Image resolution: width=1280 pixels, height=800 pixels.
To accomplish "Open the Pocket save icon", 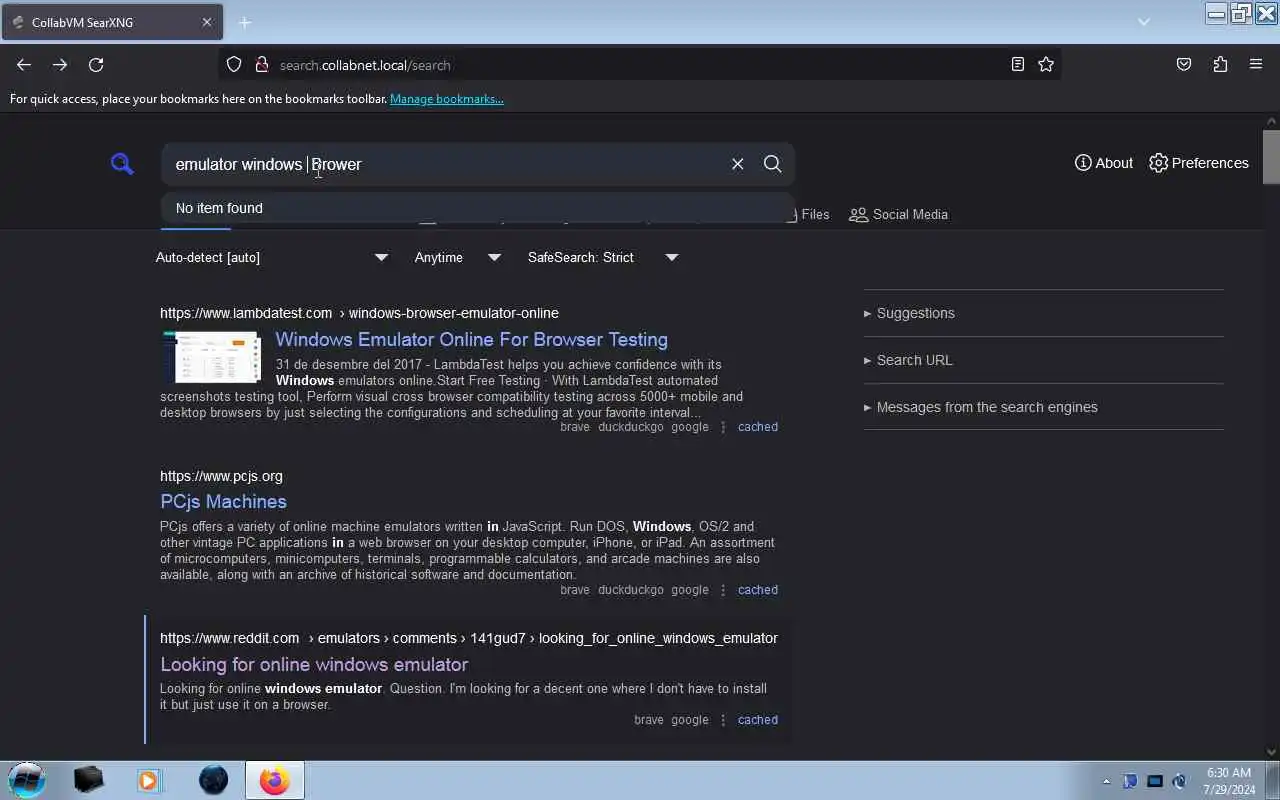I will (1184, 65).
